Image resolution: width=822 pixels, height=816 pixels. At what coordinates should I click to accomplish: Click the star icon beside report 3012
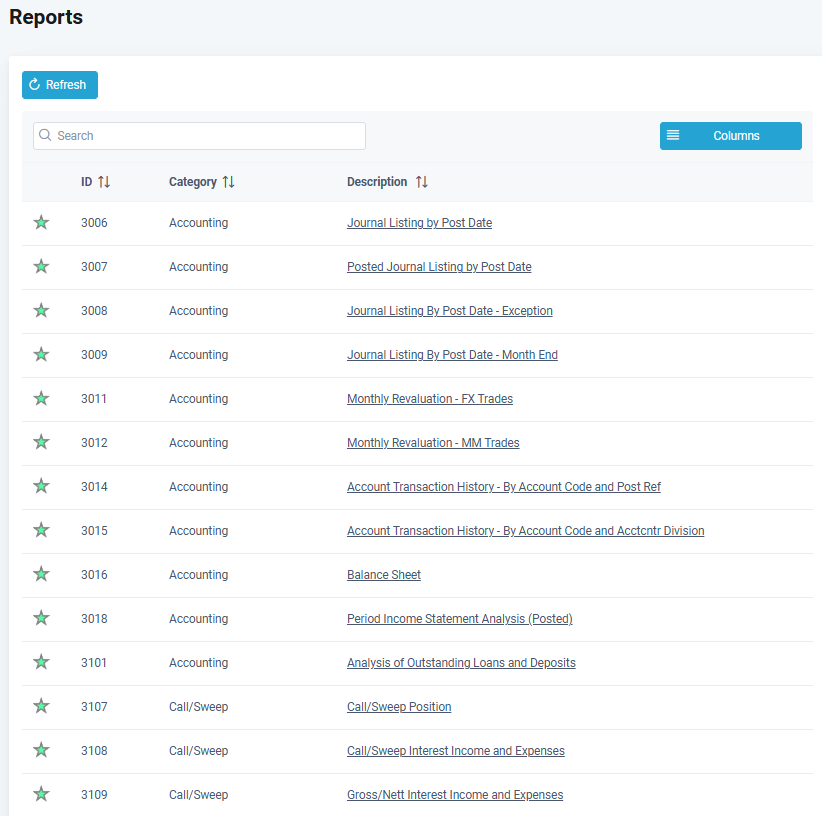(41, 443)
